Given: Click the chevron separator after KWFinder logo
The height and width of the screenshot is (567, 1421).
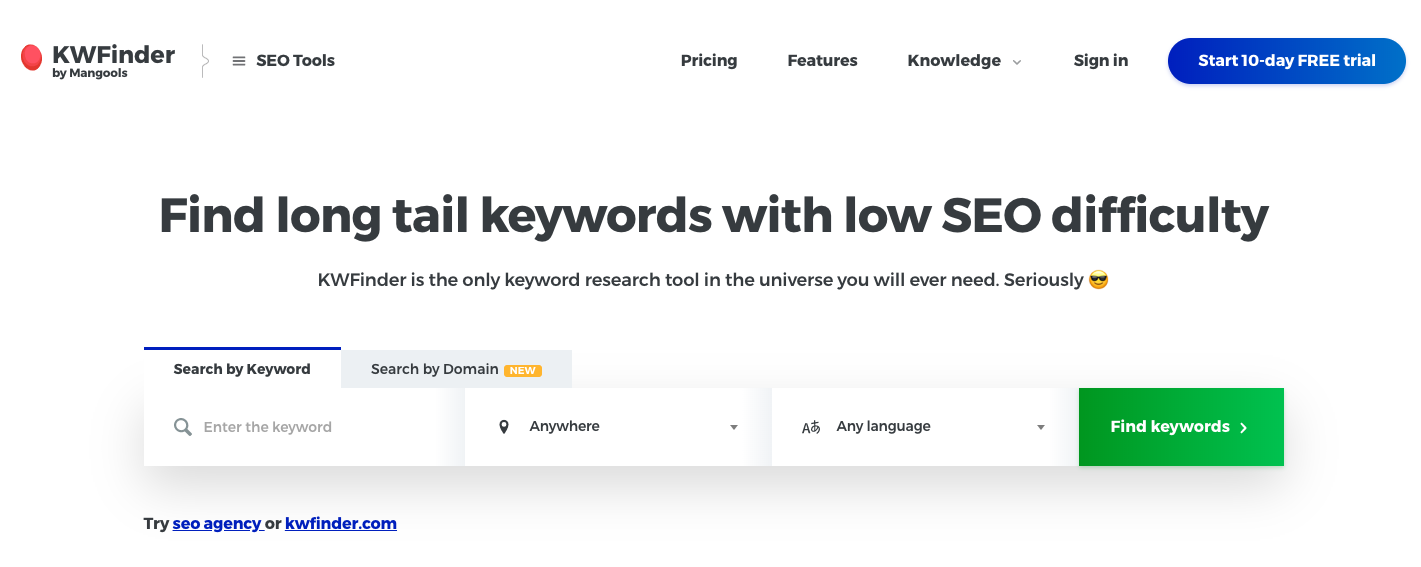Looking at the screenshot, I should pyautogui.click(x=205, y=61).
